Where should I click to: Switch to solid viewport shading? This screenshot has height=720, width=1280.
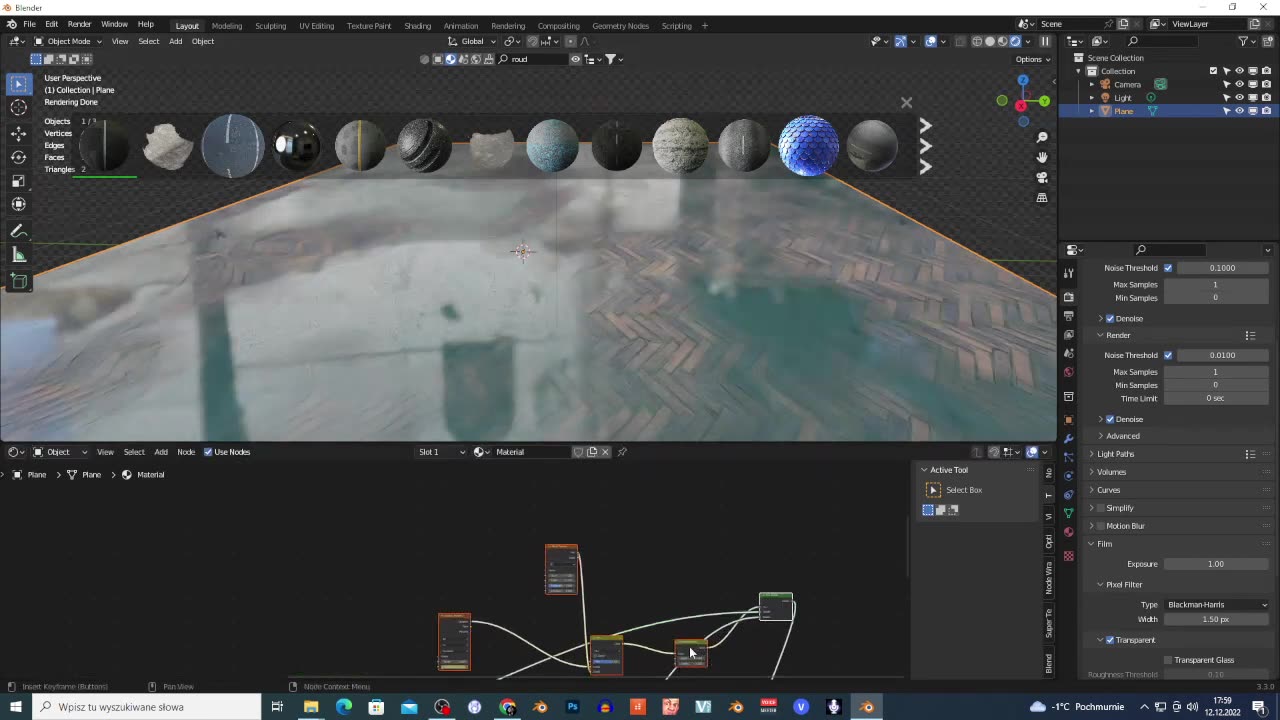pos(990,41)
